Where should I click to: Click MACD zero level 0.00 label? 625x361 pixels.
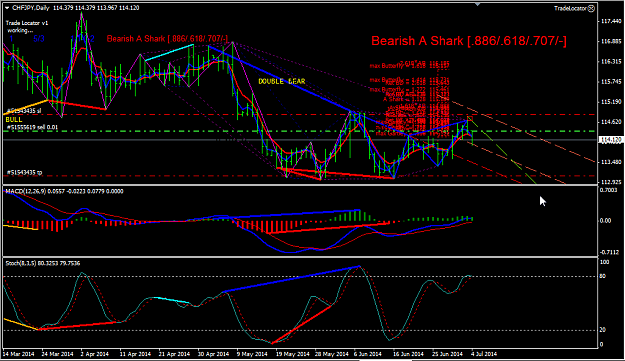[605, 220]
